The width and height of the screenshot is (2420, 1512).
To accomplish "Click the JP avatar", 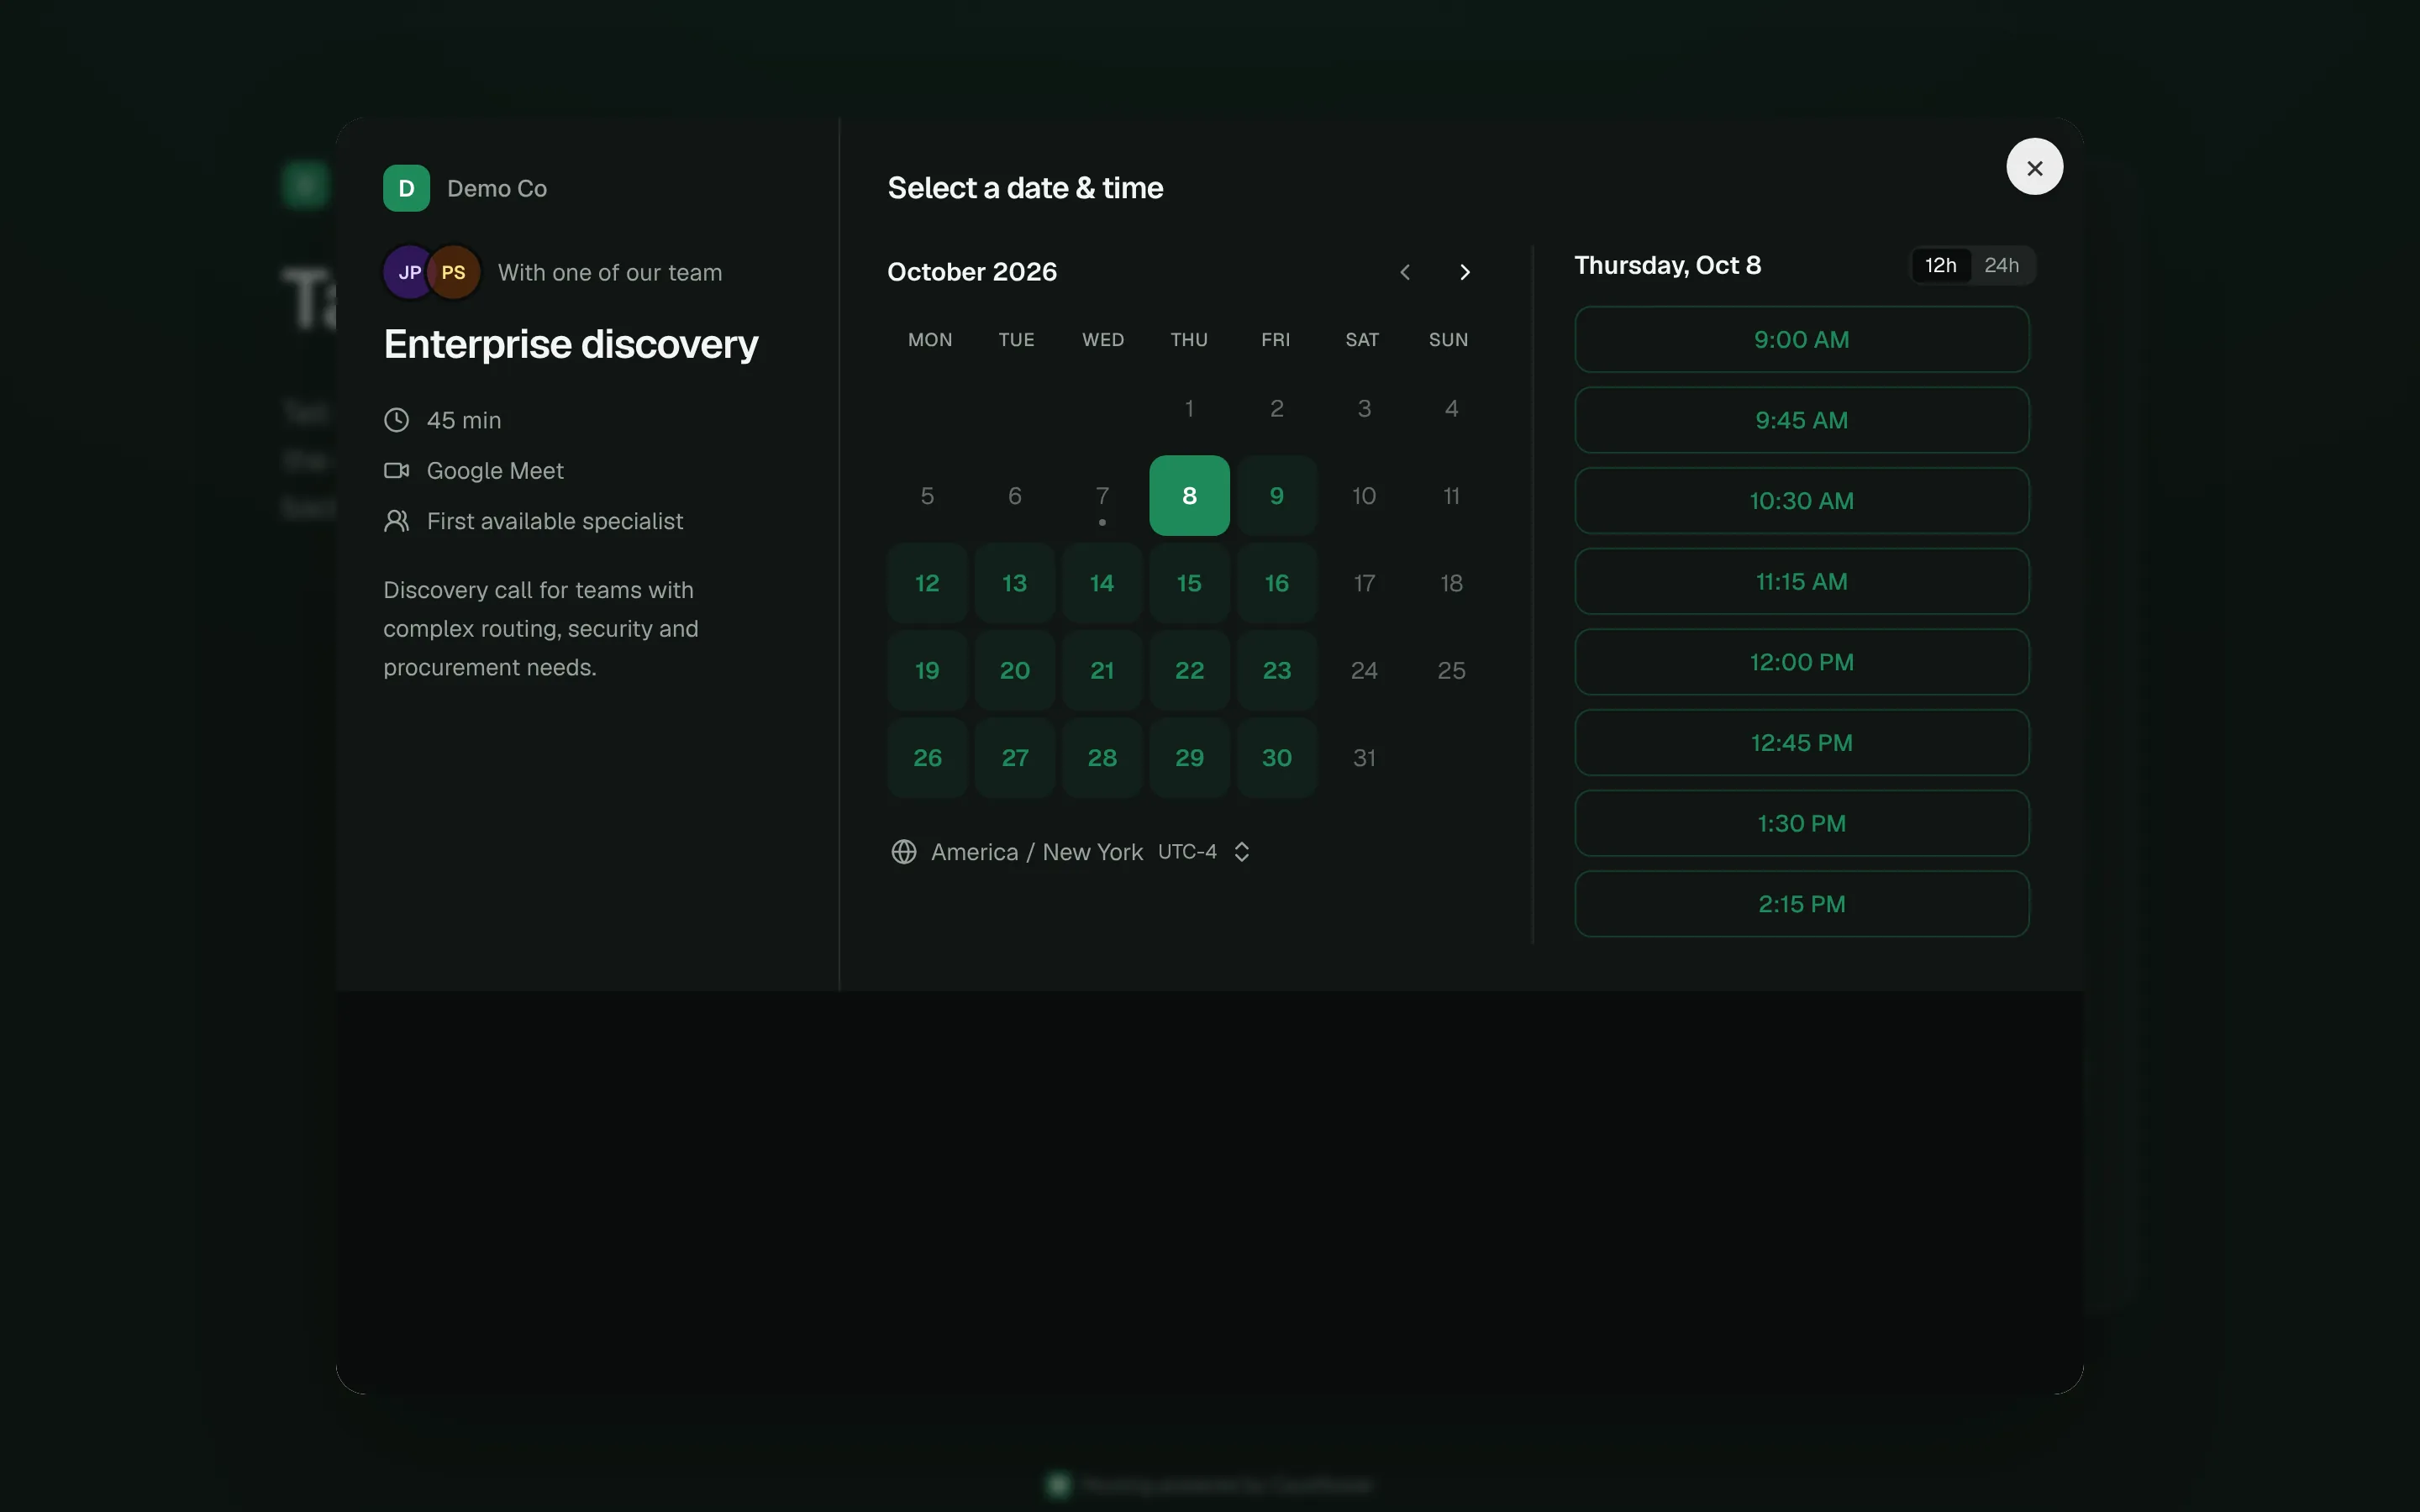I will pyautogui.click(x=408, y=272).
